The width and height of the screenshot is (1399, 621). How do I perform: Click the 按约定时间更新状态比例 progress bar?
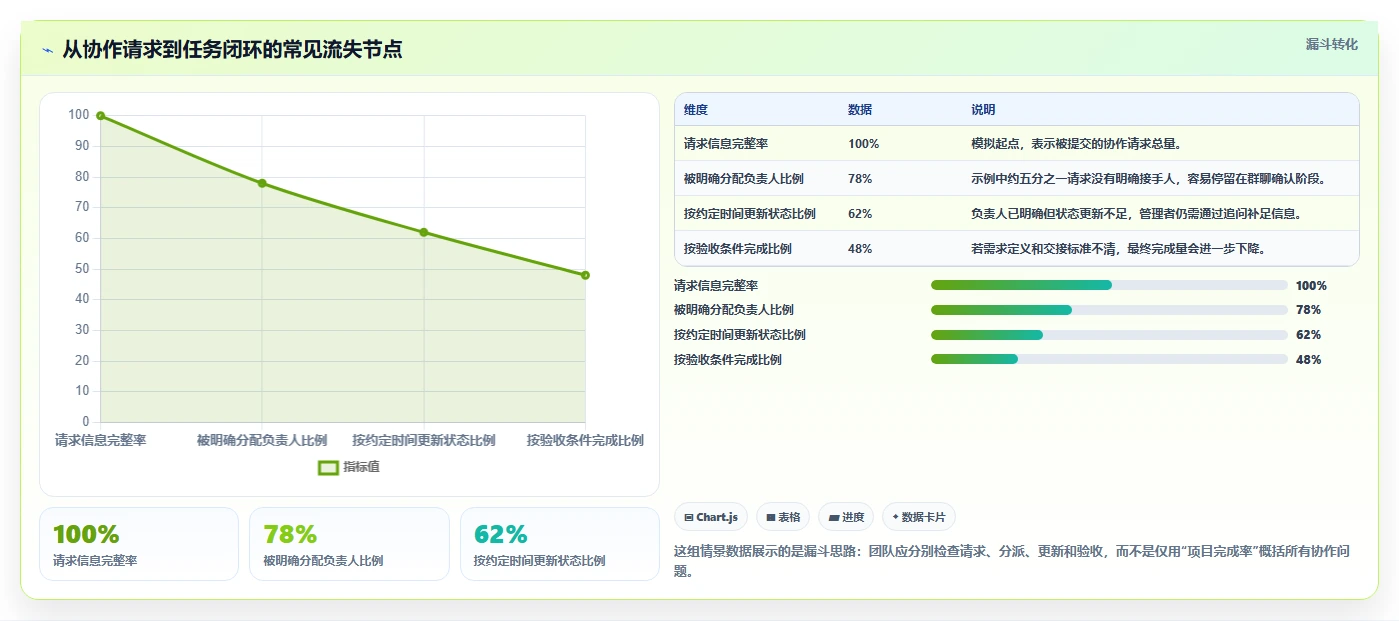1109,335
